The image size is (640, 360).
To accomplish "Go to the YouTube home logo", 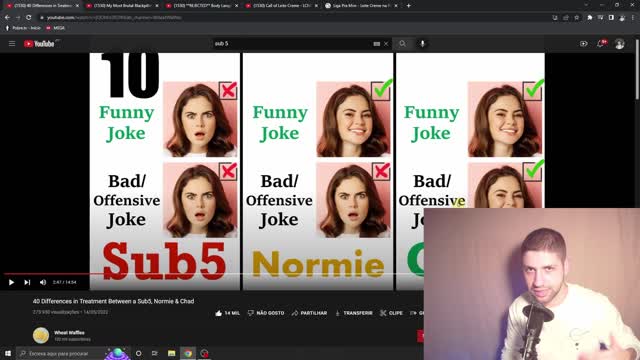I will (x=39, y=44).
